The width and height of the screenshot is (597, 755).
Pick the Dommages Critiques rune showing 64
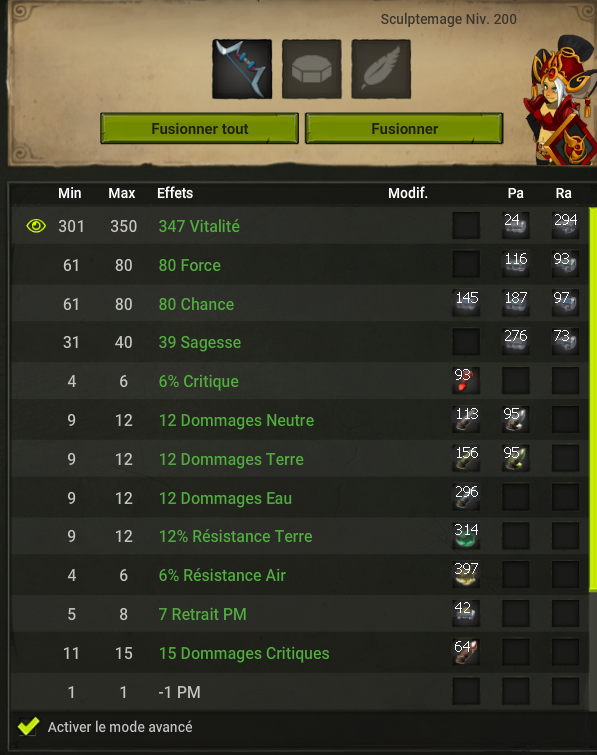[x=466, y=652]
